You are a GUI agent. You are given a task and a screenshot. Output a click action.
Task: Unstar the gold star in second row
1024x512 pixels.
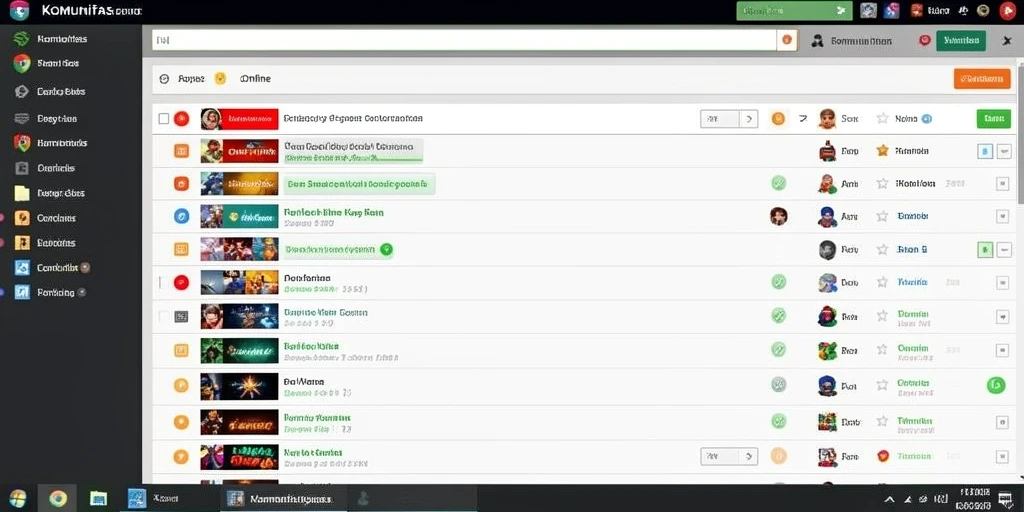(x=882, y=151)
